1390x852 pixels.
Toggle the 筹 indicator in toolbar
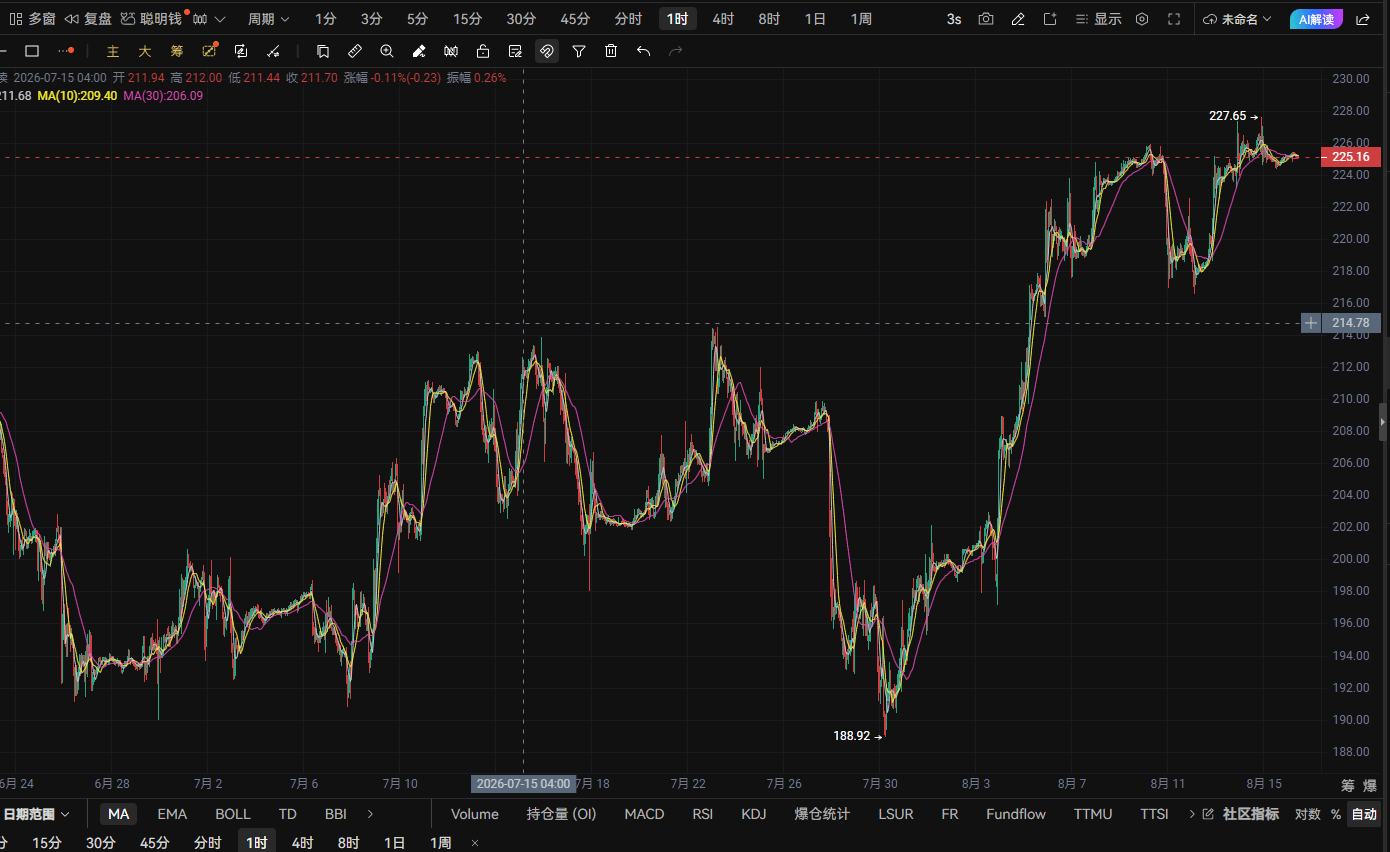coord(177,51)
